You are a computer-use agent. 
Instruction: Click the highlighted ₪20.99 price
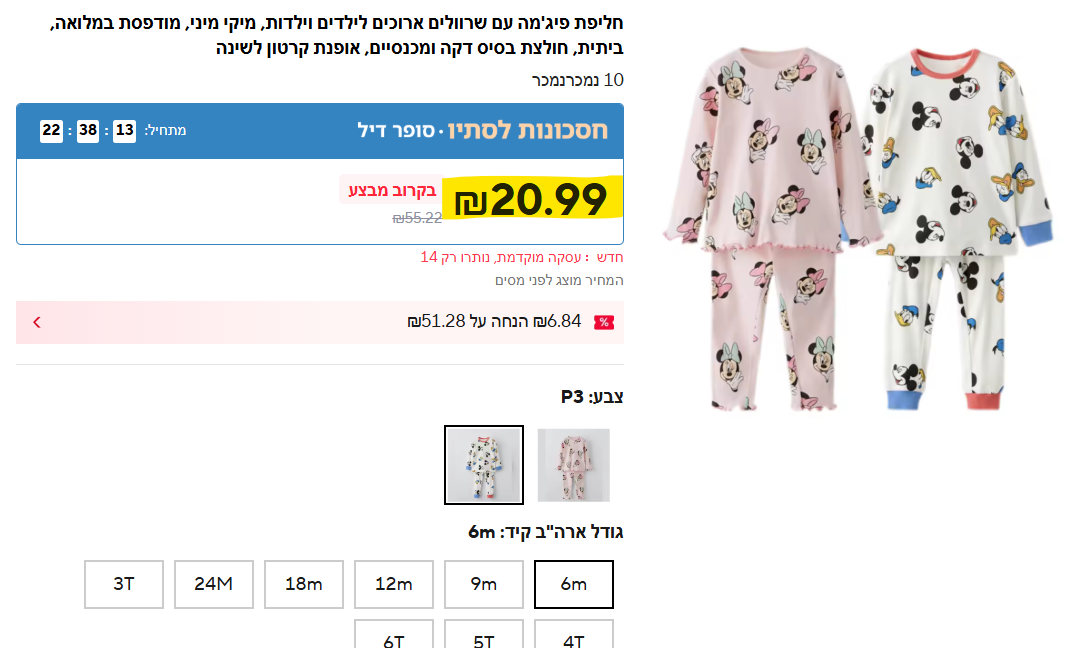coord(532,201)
